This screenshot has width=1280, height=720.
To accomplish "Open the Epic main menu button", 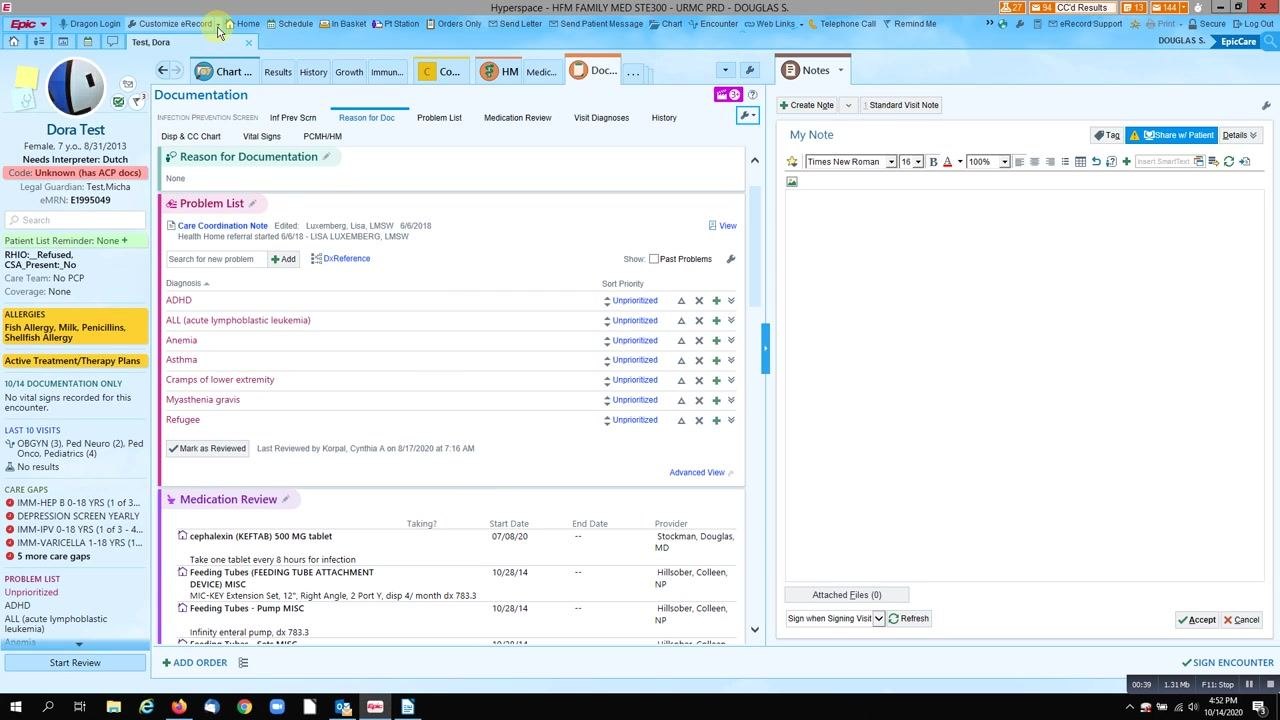I will click(x=26, y=24).
